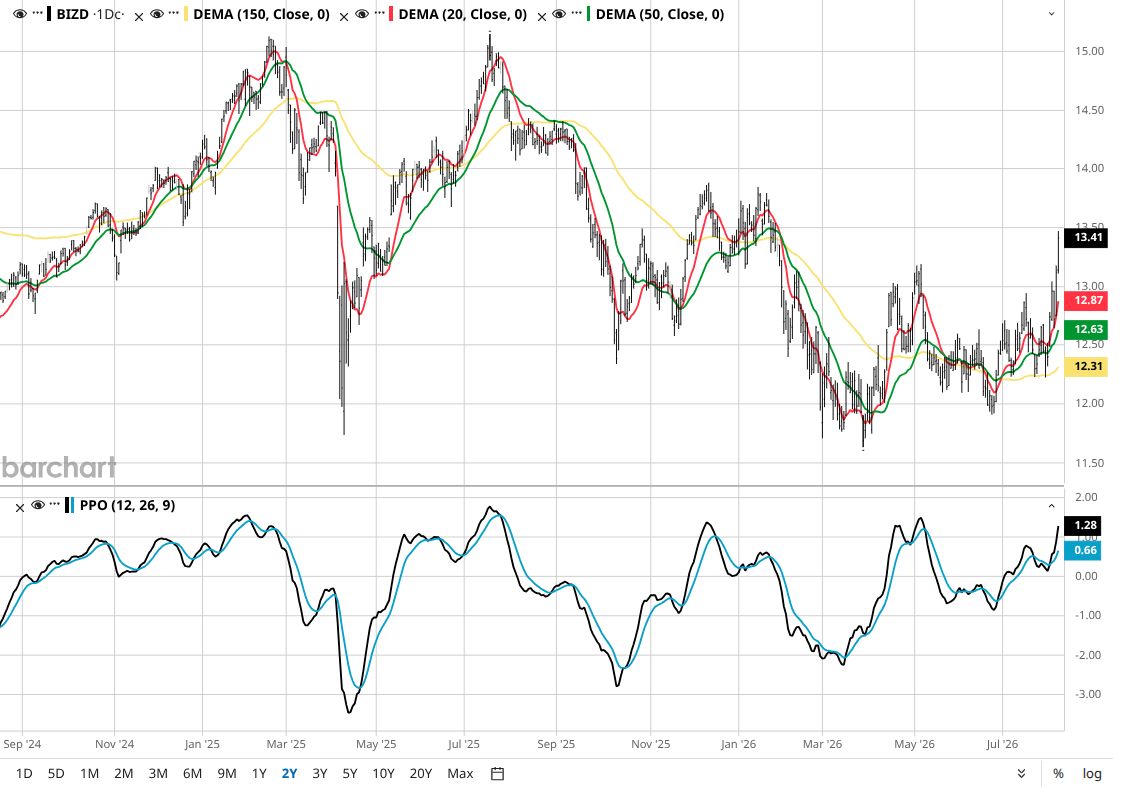The width and height of the screenshot is (1133, 787).
Task: Click the blue 0.66 PPO signal tag
Action: 1083,551
